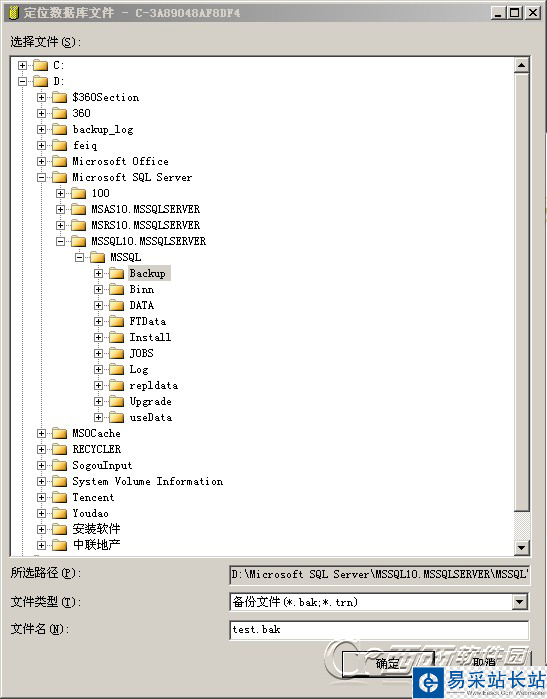Select the folder labeled 100

pyautogui.click(x=100, y=193)
